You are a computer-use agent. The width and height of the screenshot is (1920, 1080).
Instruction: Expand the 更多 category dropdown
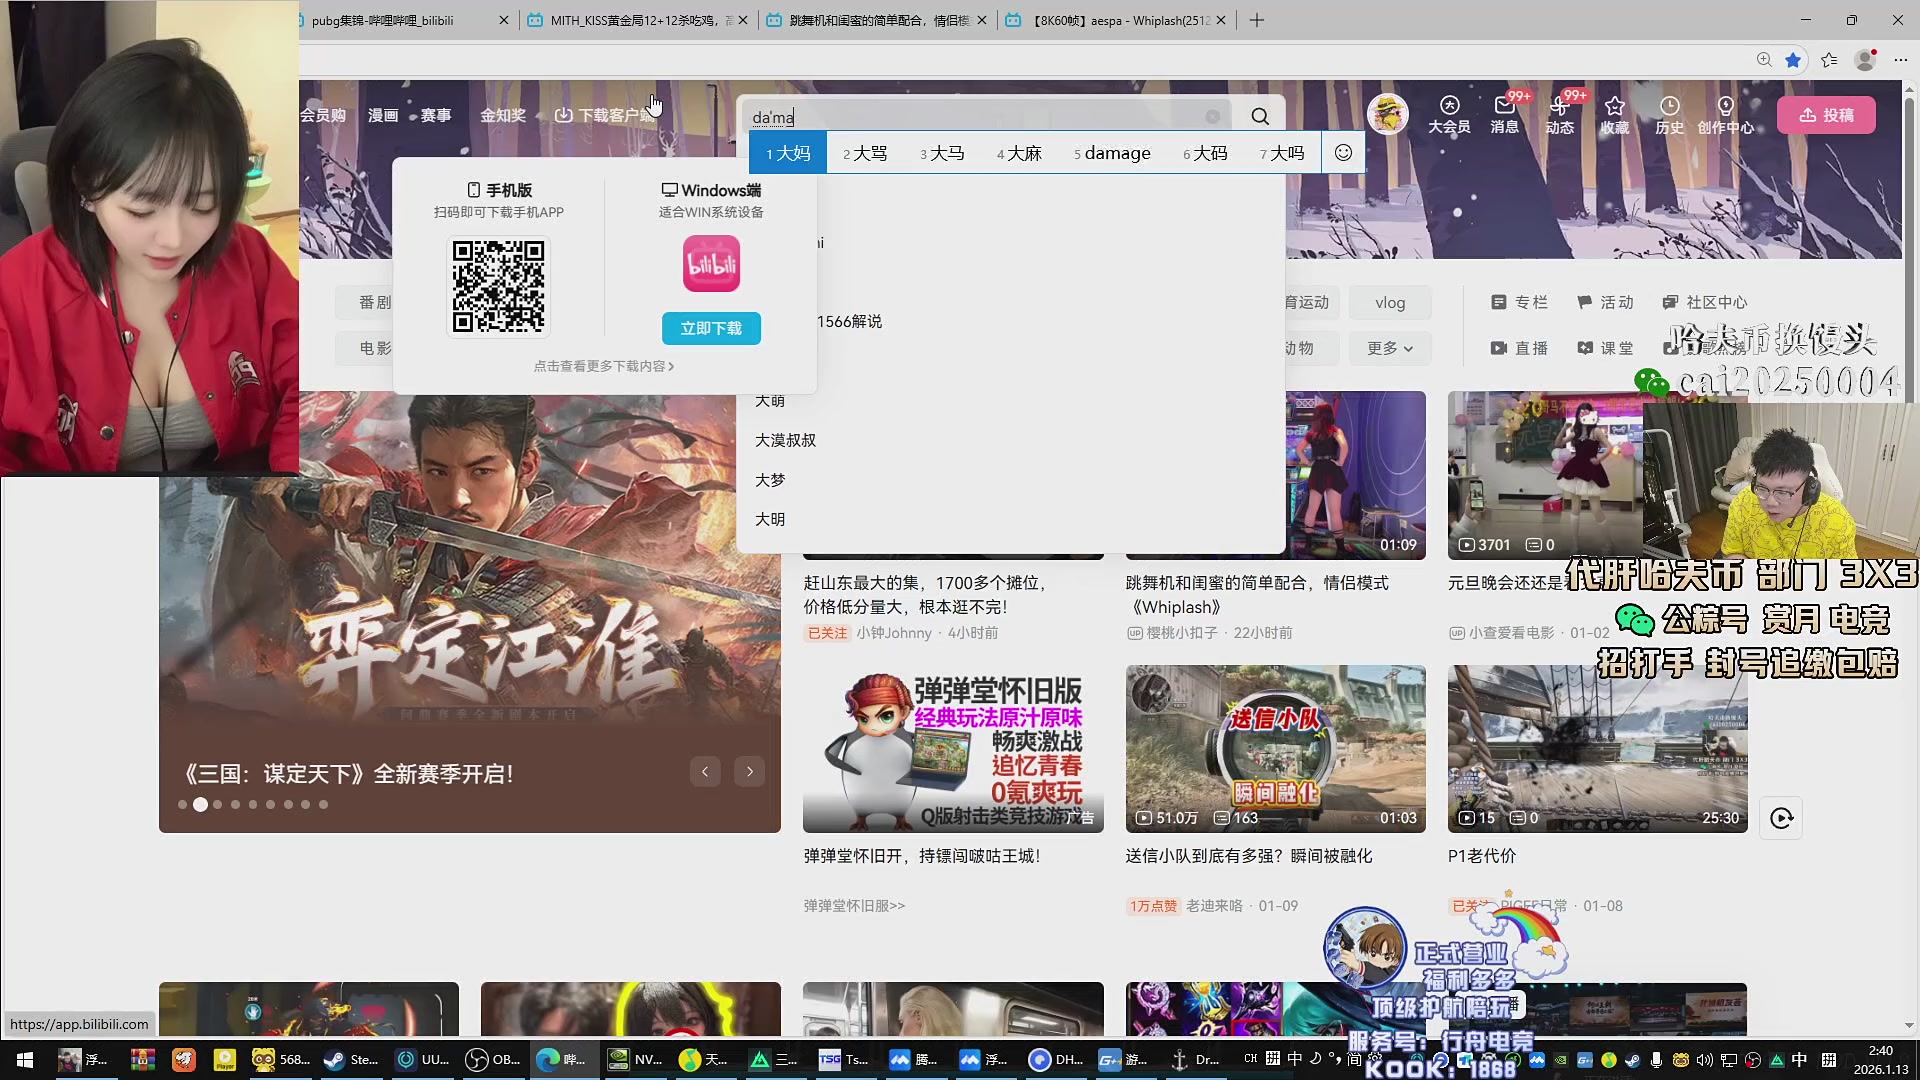coord(1389,348)
